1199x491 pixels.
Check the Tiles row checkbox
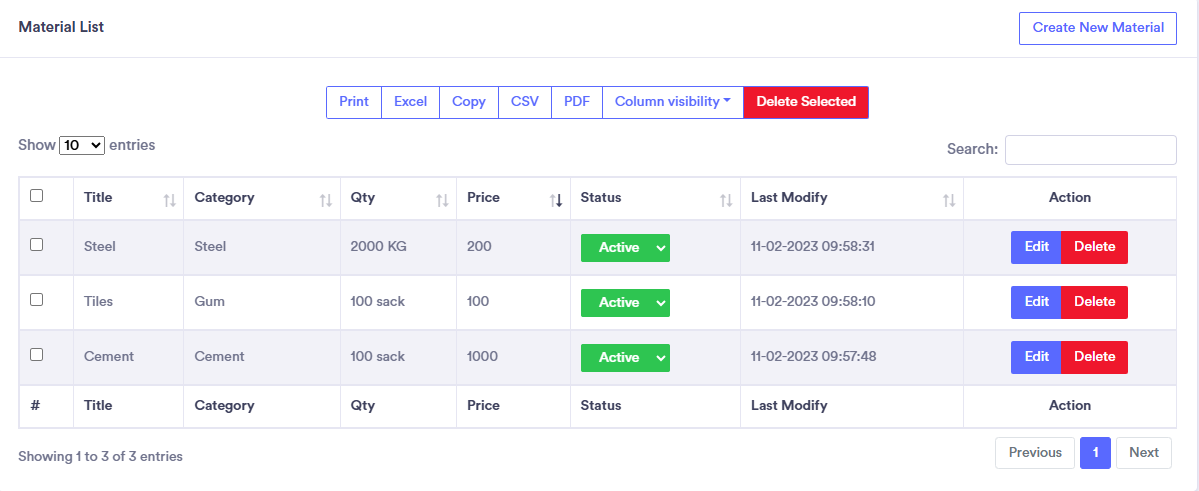click(x=37, y=299)
